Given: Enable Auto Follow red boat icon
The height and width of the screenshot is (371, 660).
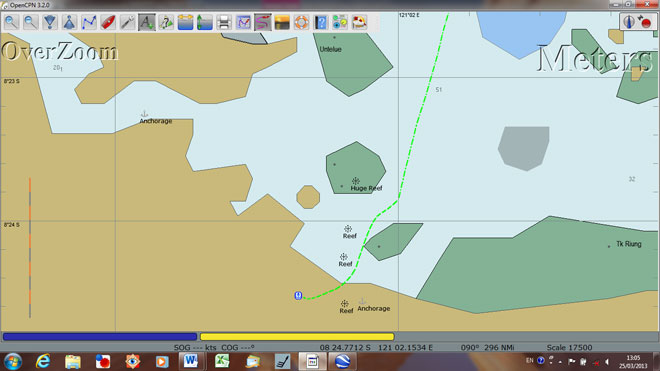Looking at the screenshot, I should click(108, 22).
